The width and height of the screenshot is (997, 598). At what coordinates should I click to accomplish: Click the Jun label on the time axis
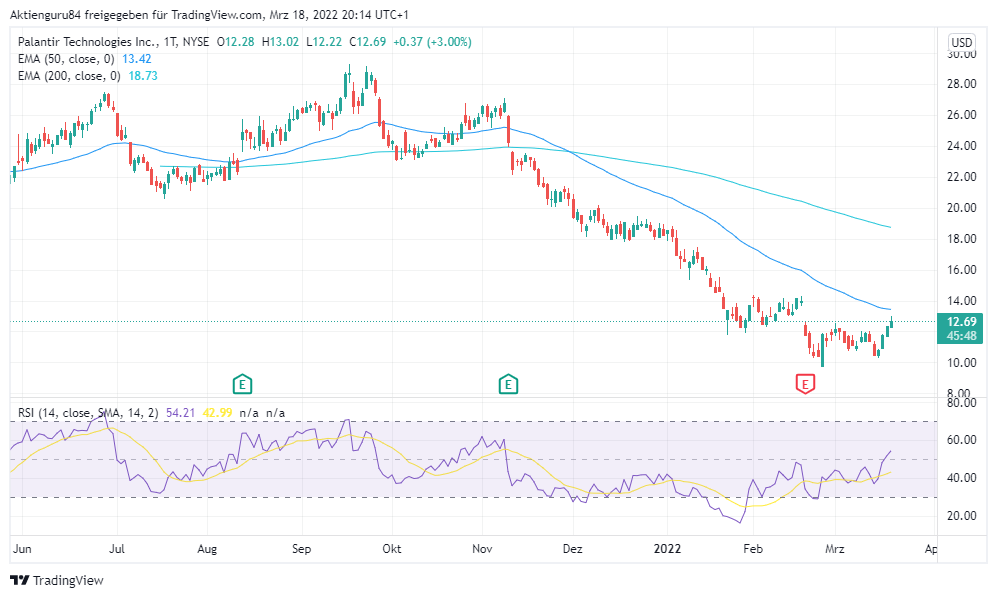tap(22, 549)
